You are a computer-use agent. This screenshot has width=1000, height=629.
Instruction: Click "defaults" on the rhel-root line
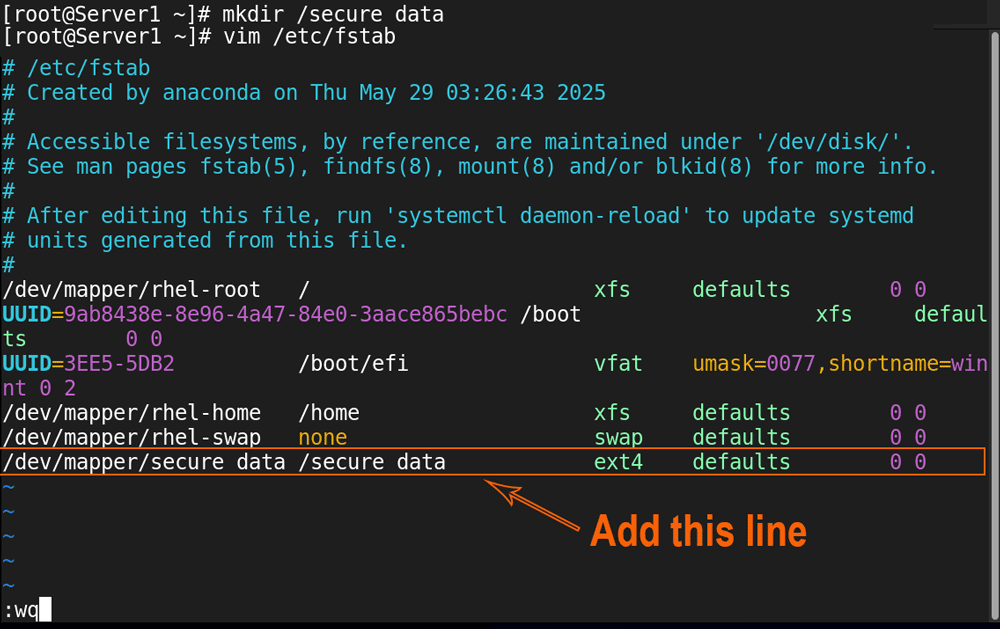click(741, 290)
